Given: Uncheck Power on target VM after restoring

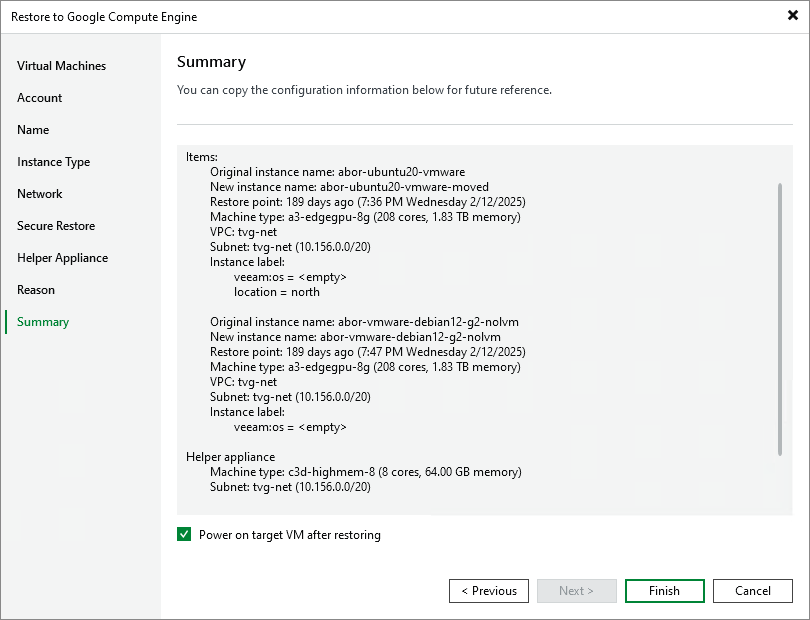Looking at the screenshot, I should click(x=184, y=534).
